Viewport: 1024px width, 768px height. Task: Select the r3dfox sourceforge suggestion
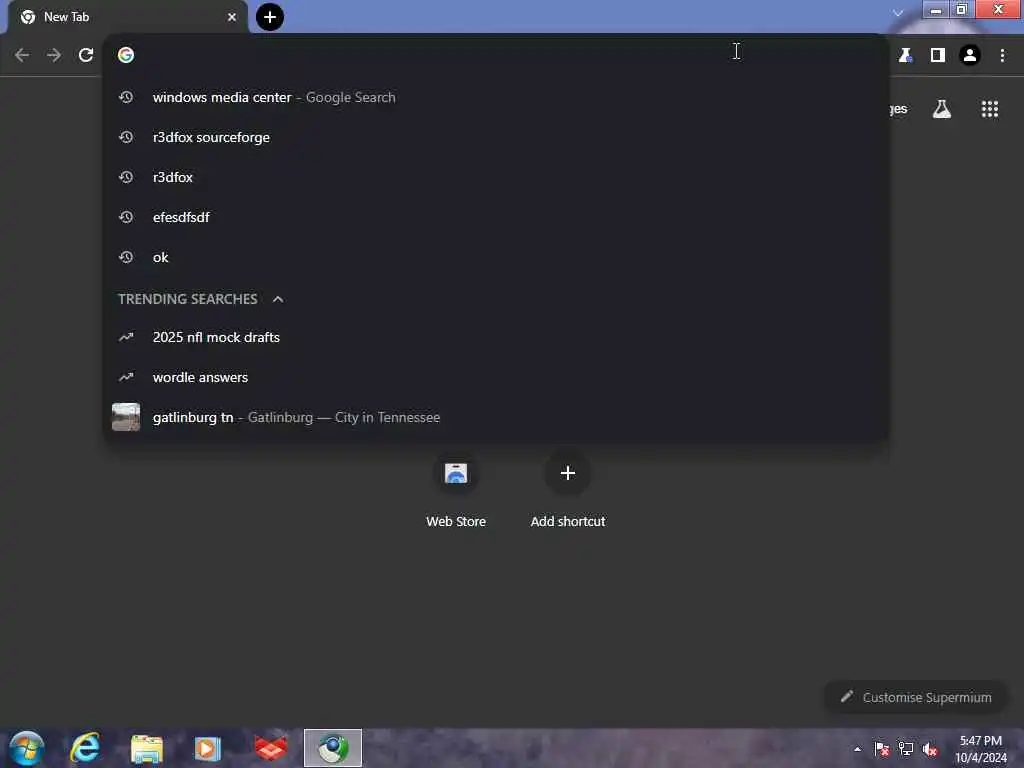tap(495, 137)
